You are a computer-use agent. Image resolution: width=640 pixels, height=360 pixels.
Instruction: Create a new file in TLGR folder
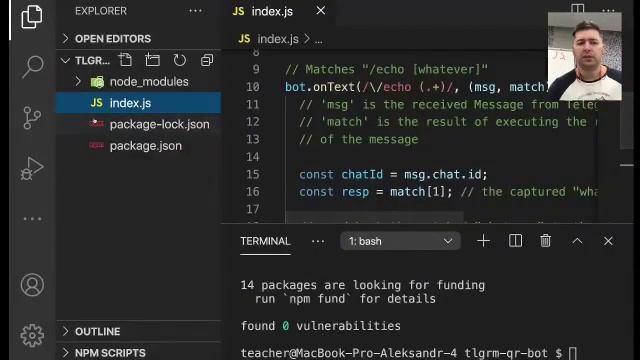125,60
